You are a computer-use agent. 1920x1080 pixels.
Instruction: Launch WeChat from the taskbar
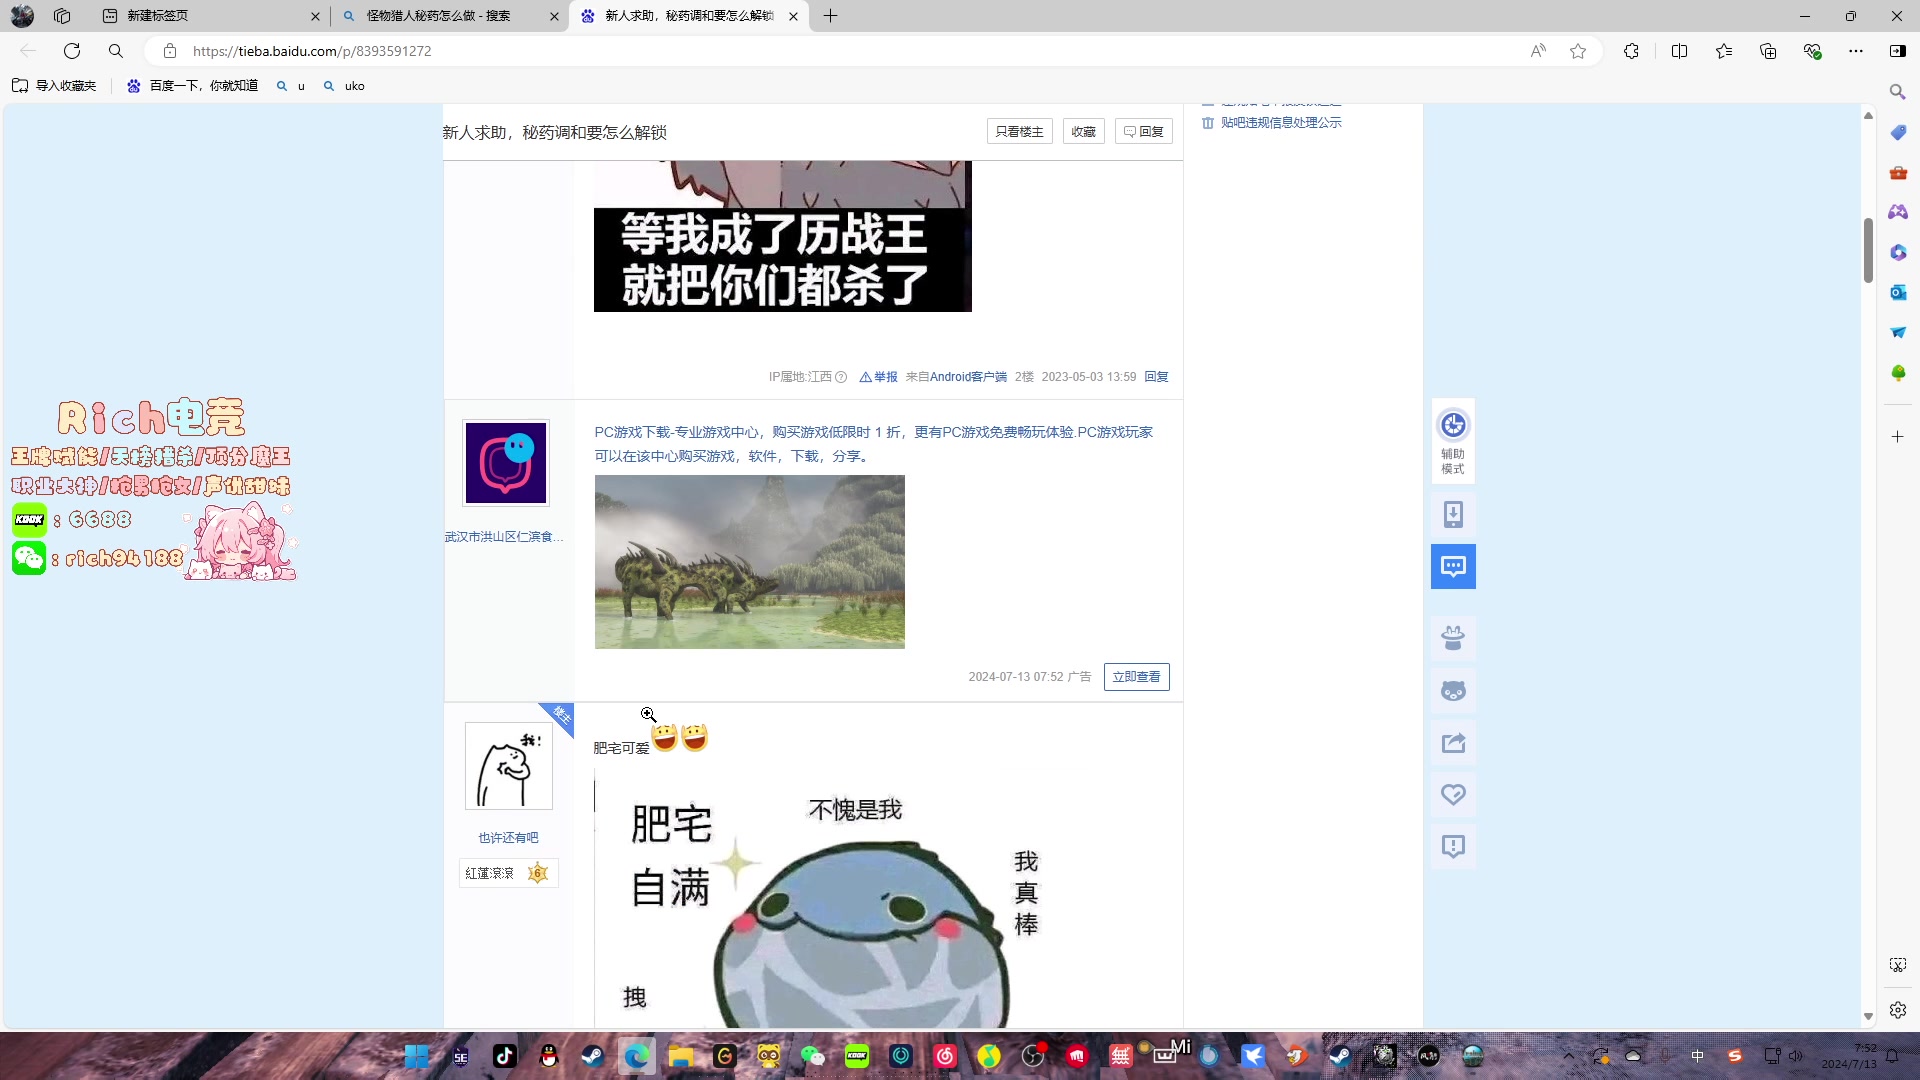[813, 1055]
